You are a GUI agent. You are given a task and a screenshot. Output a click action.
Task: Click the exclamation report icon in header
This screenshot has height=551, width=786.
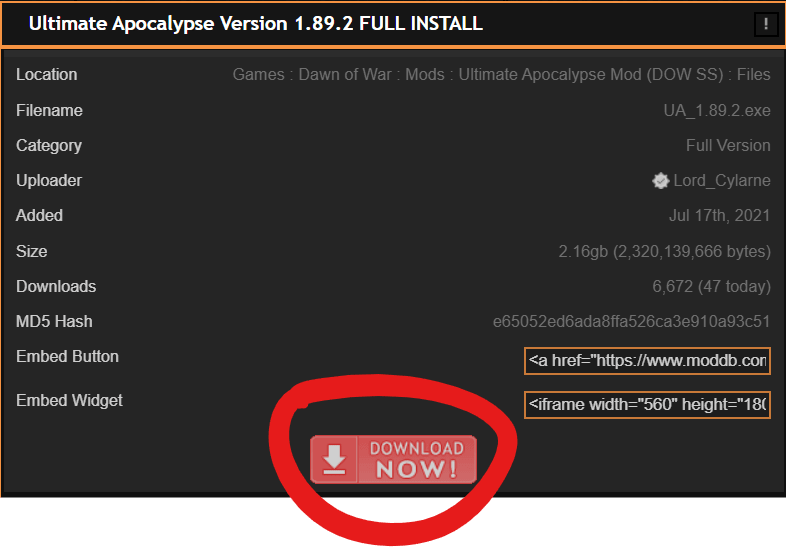766,24
